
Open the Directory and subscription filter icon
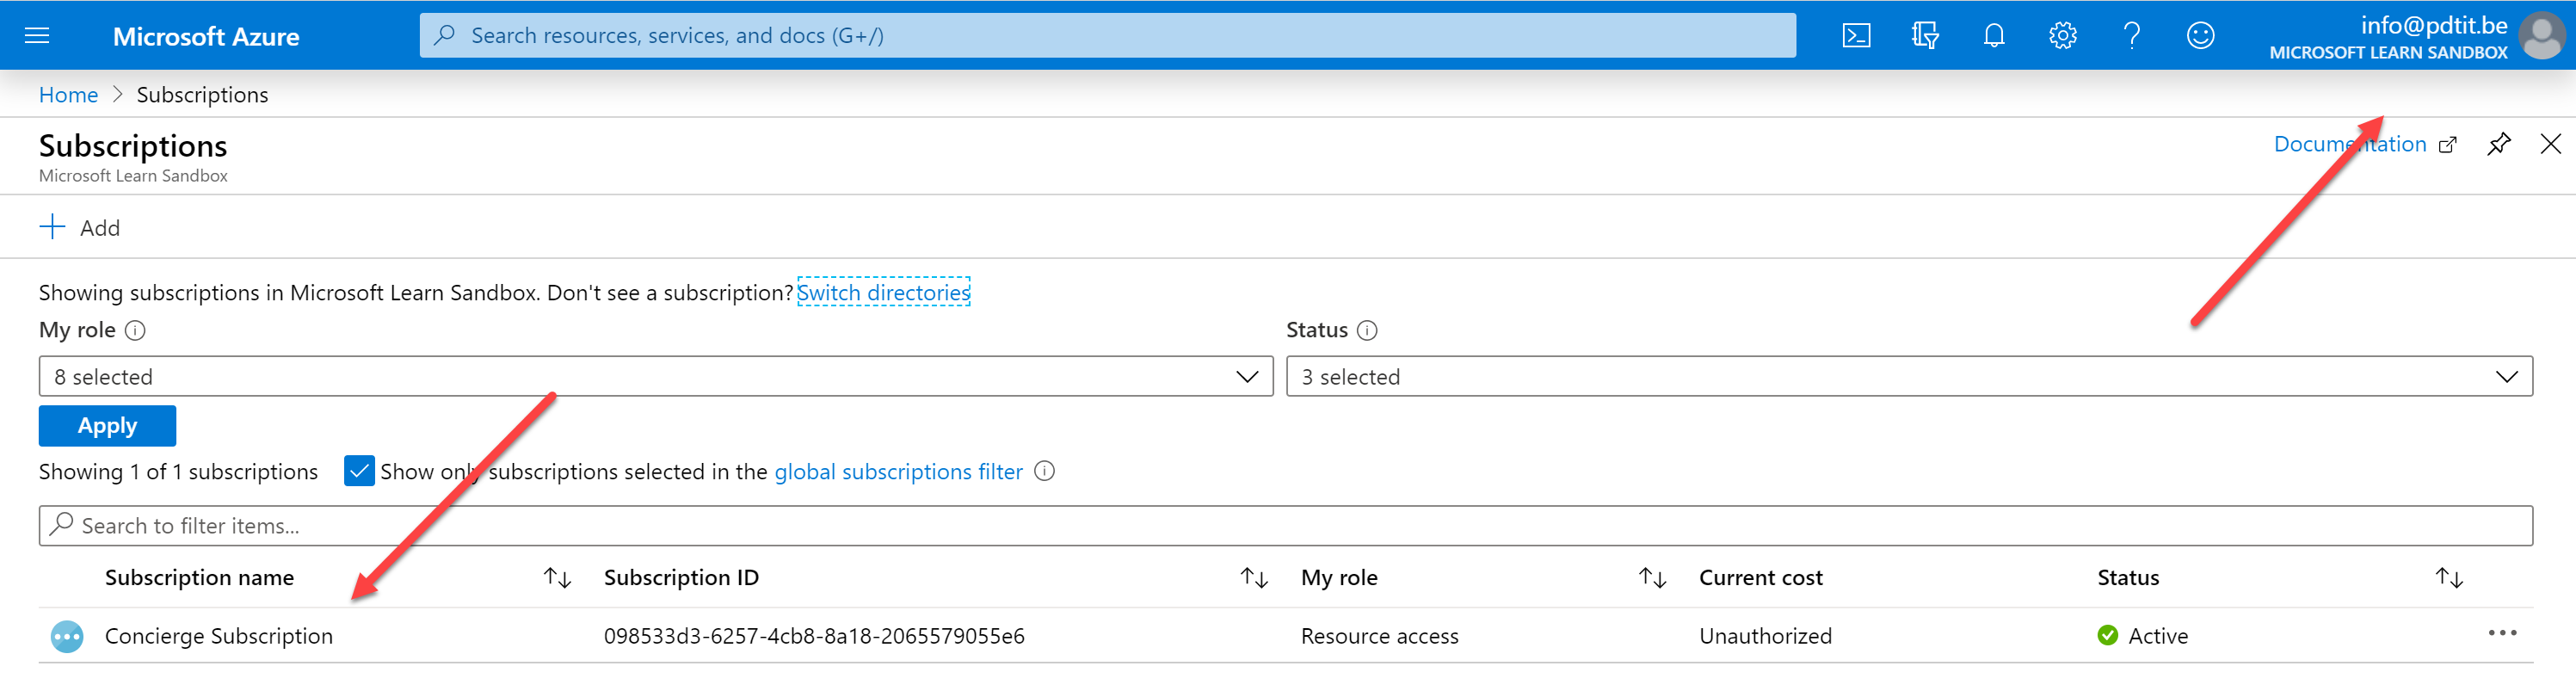pos(1924,36)
